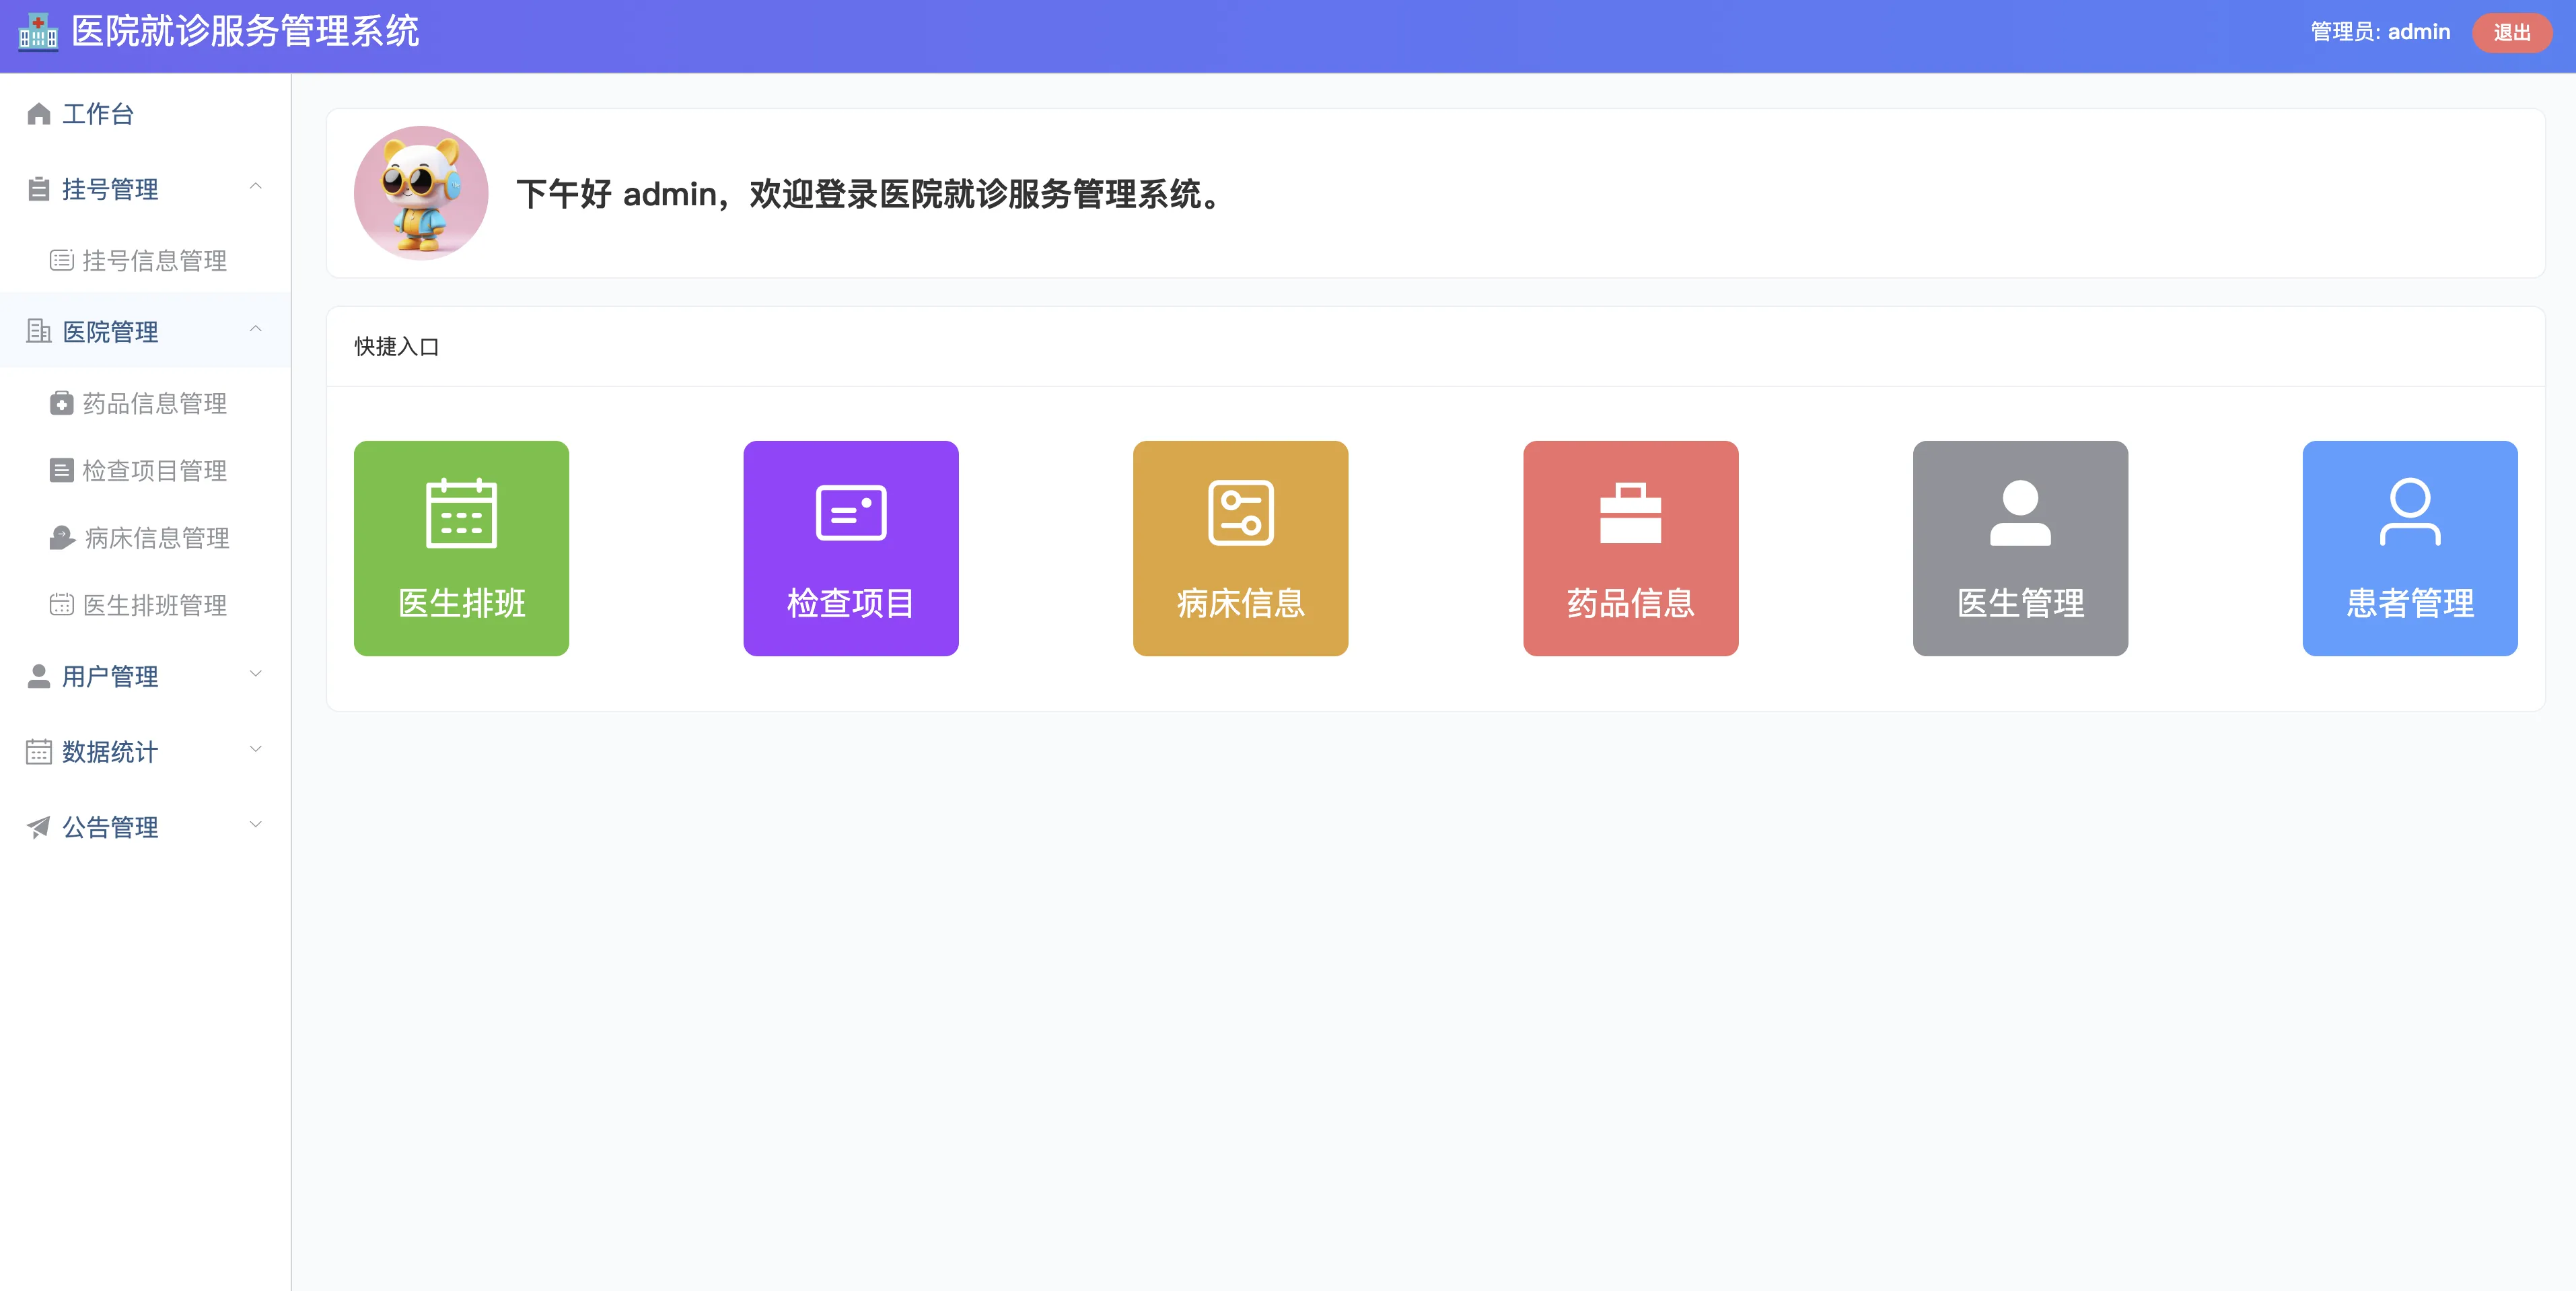Open the purple 检查项目 quick-entry tile
2576x1291 pixels.
tap(850, 548)
